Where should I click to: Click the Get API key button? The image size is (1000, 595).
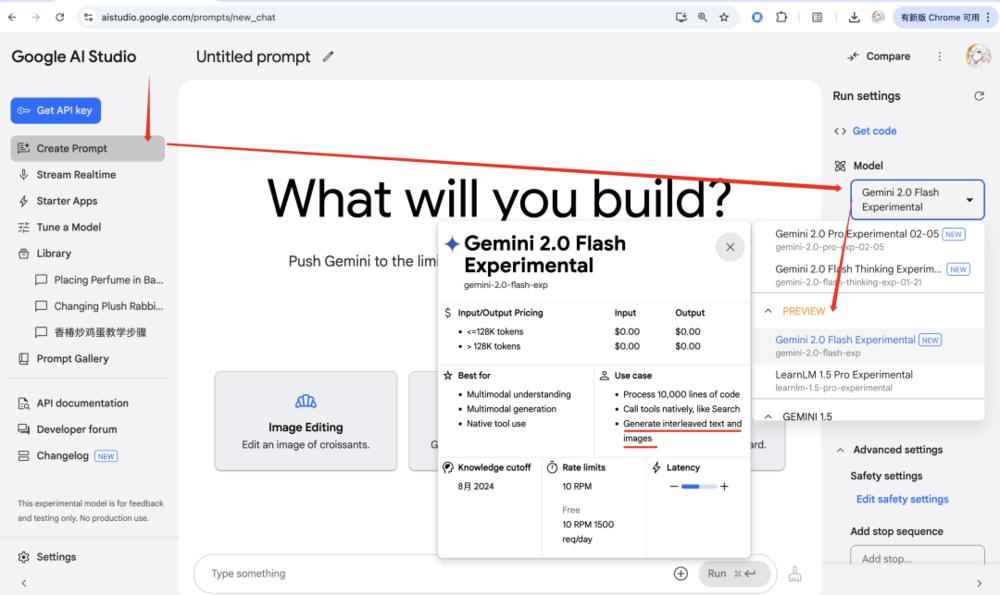(x=55, y=111)
